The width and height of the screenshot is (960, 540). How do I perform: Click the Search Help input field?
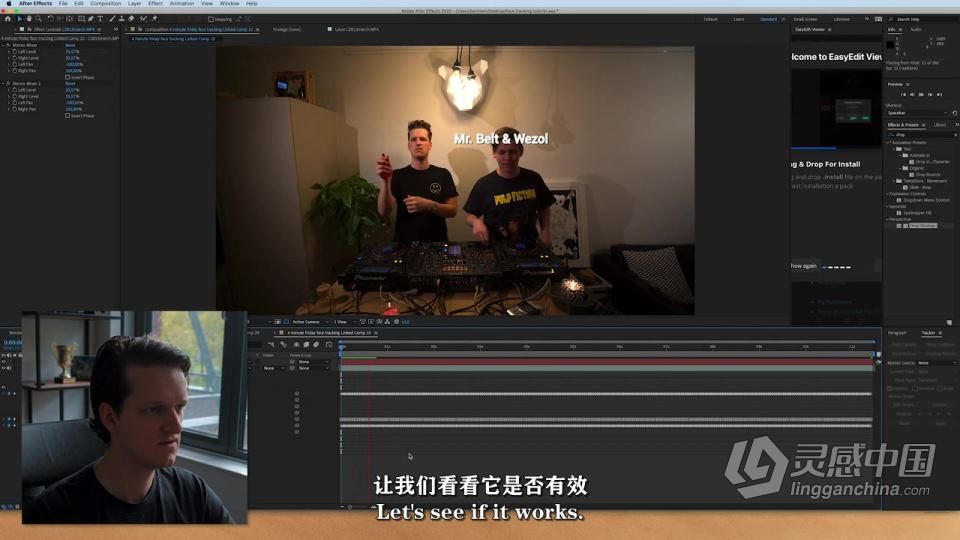click(x=925, y=19)
